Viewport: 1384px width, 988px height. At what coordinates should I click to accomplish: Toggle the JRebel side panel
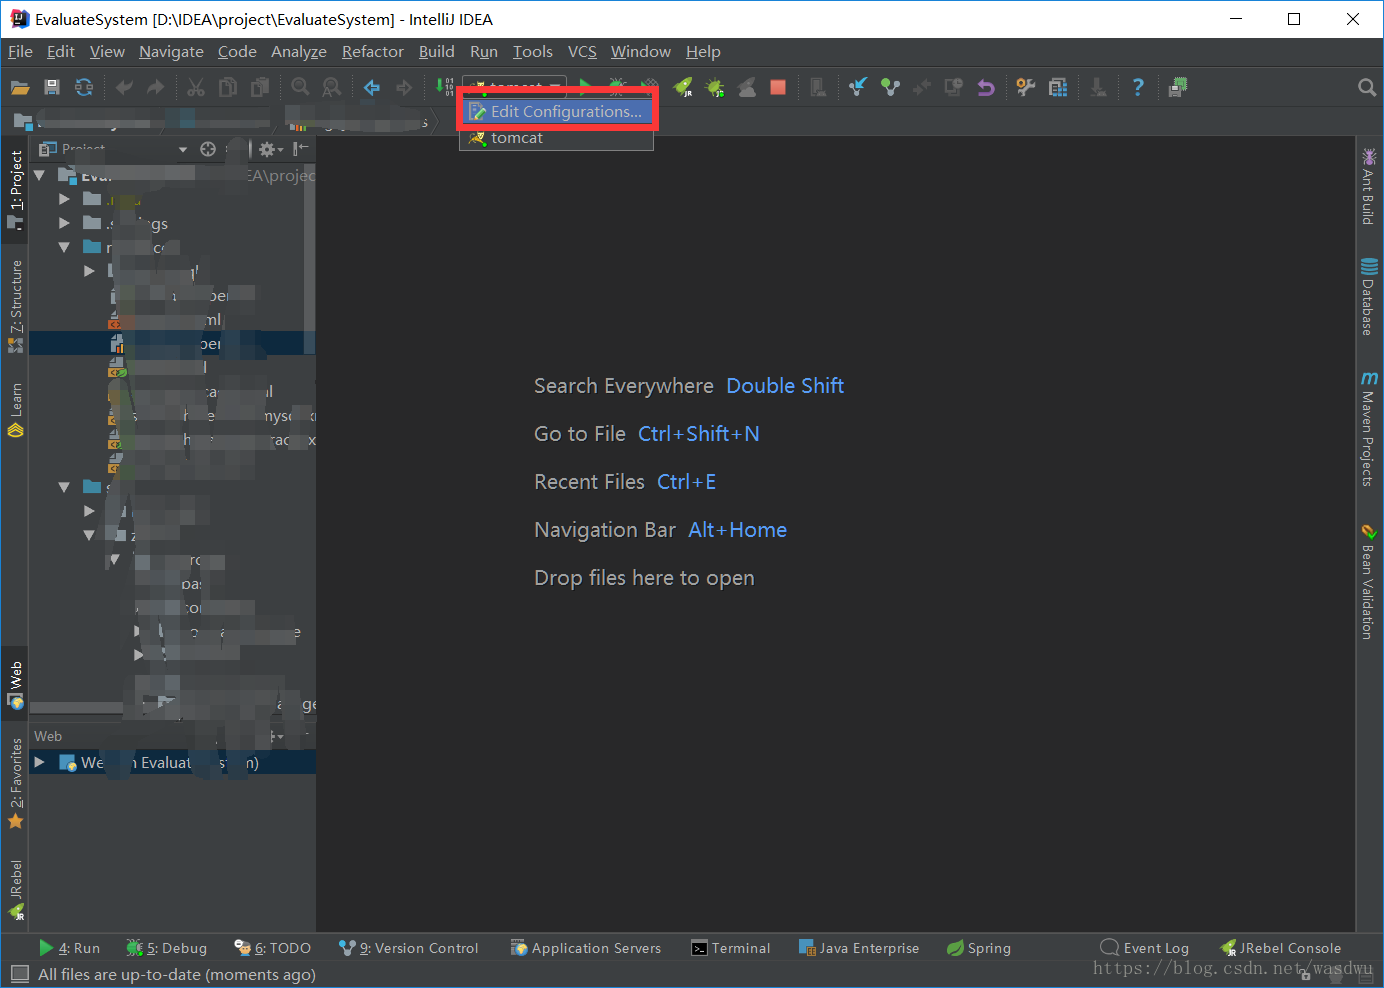[x=15, y=890]
